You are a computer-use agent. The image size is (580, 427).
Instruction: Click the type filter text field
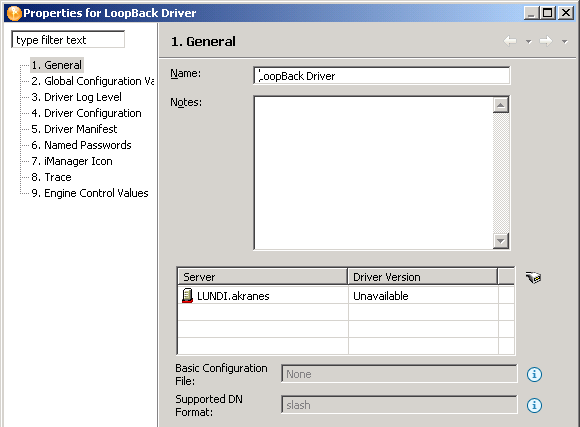[68, 40]
